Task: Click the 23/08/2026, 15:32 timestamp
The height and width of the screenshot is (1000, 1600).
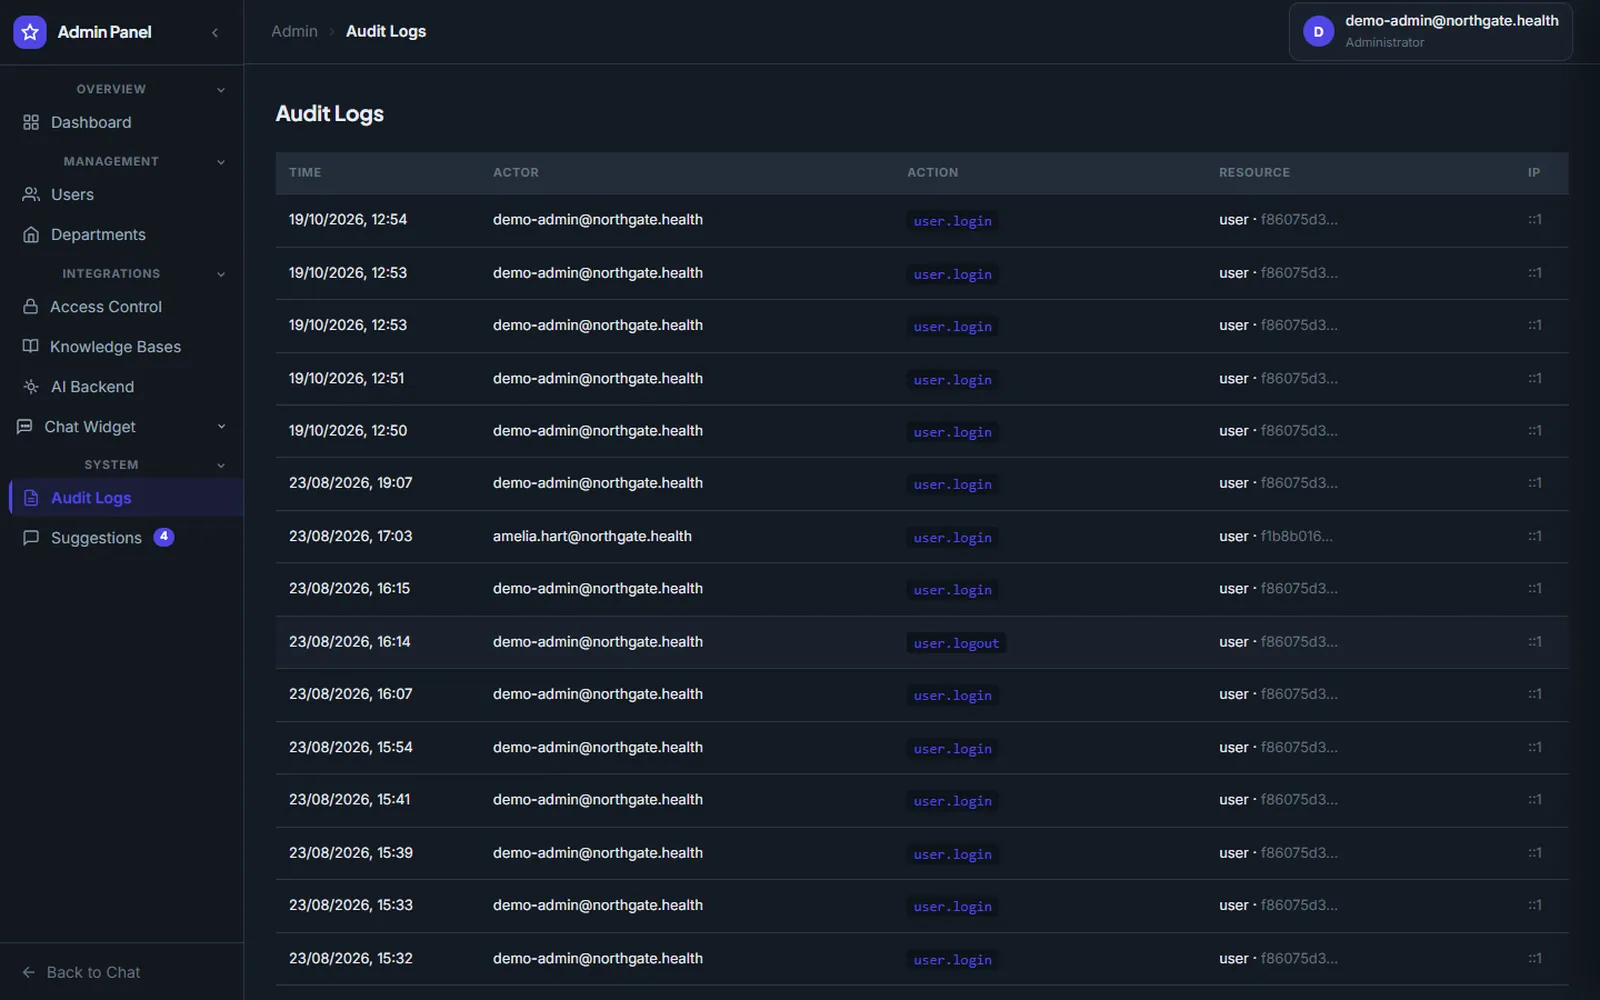Action: pyautogui.click(x=350, y=958)
